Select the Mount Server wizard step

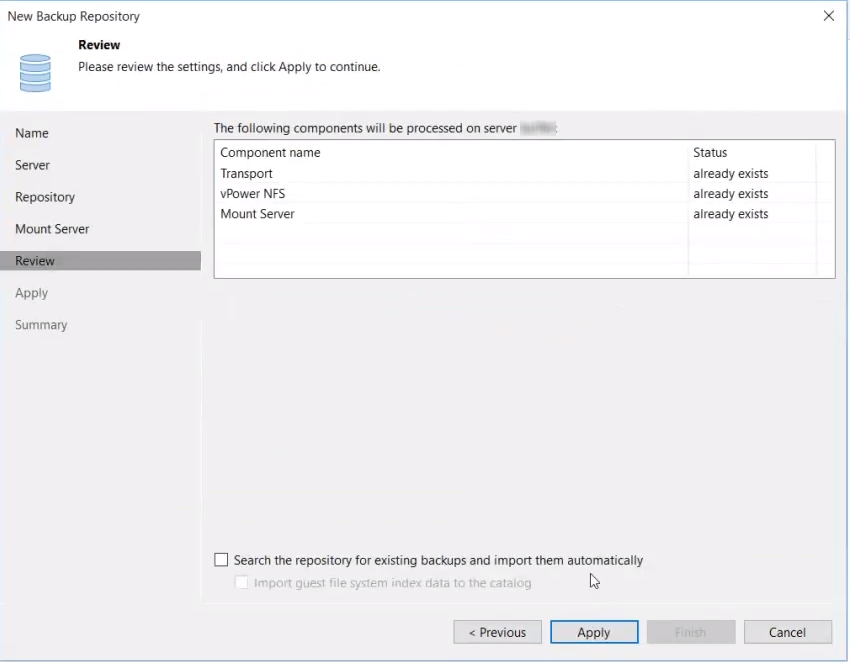tap(52, 229)
